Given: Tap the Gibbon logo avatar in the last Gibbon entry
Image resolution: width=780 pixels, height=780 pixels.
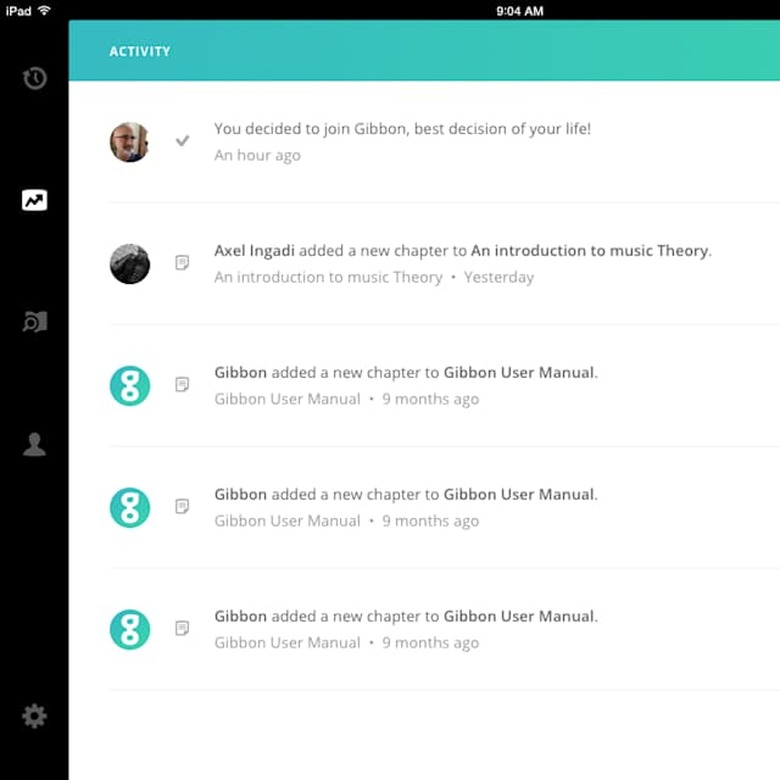Looking at the screenshot, I should 129,629.
